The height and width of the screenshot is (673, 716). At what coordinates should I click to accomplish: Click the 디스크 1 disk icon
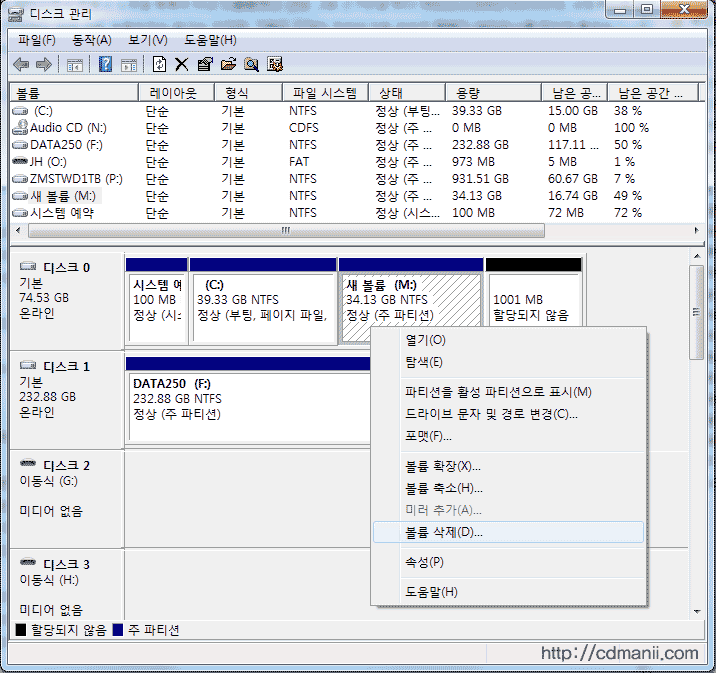tap(28, 365)
